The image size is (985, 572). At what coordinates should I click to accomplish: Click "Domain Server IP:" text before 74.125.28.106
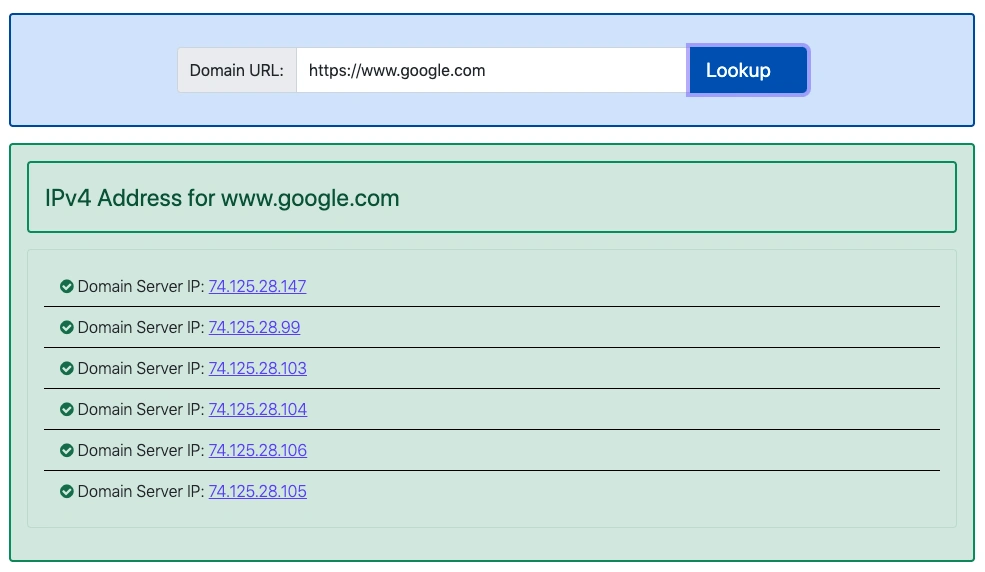coord(141,451)
